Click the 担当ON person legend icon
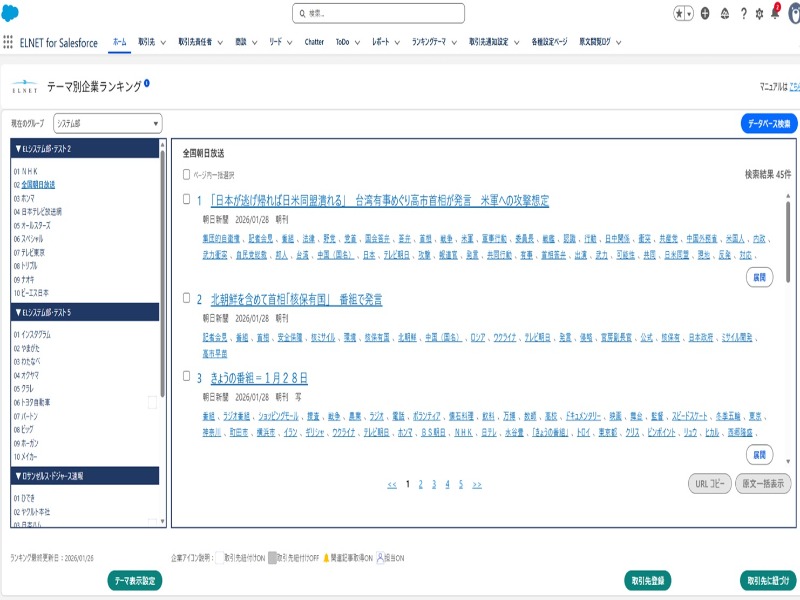 (380, 558)
